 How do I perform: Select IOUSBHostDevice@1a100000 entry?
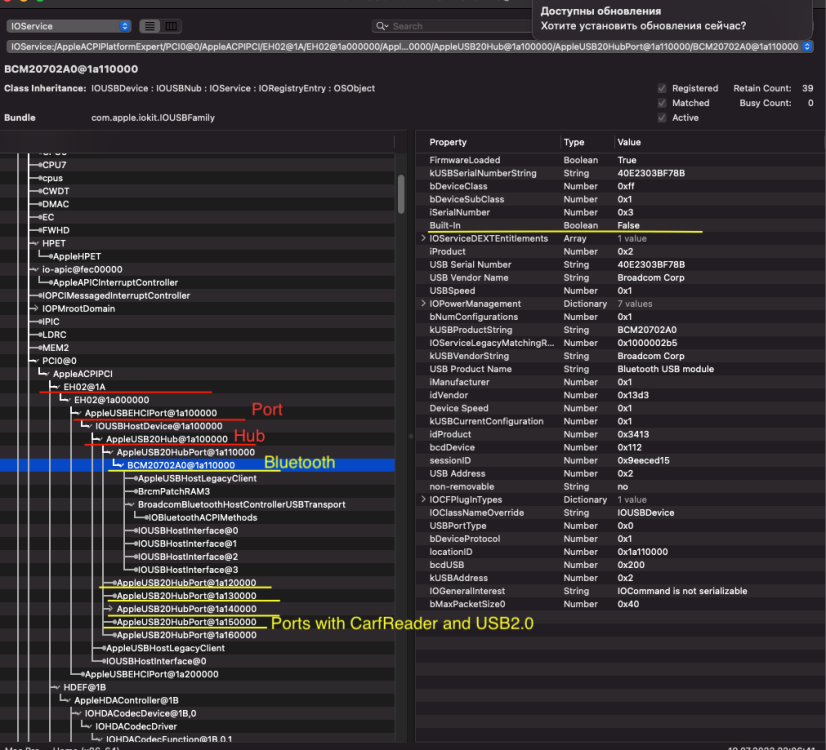(x=159, y=426)
